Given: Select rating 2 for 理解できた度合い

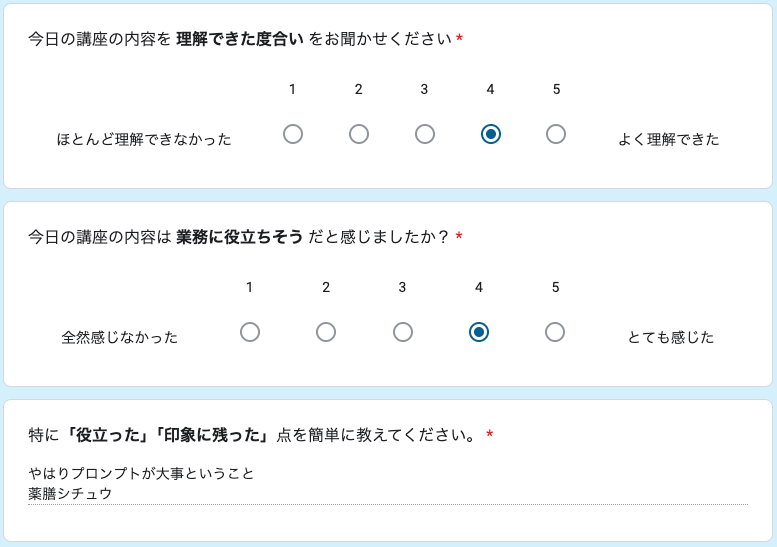Looking at the screenshot, I should 359,134.
